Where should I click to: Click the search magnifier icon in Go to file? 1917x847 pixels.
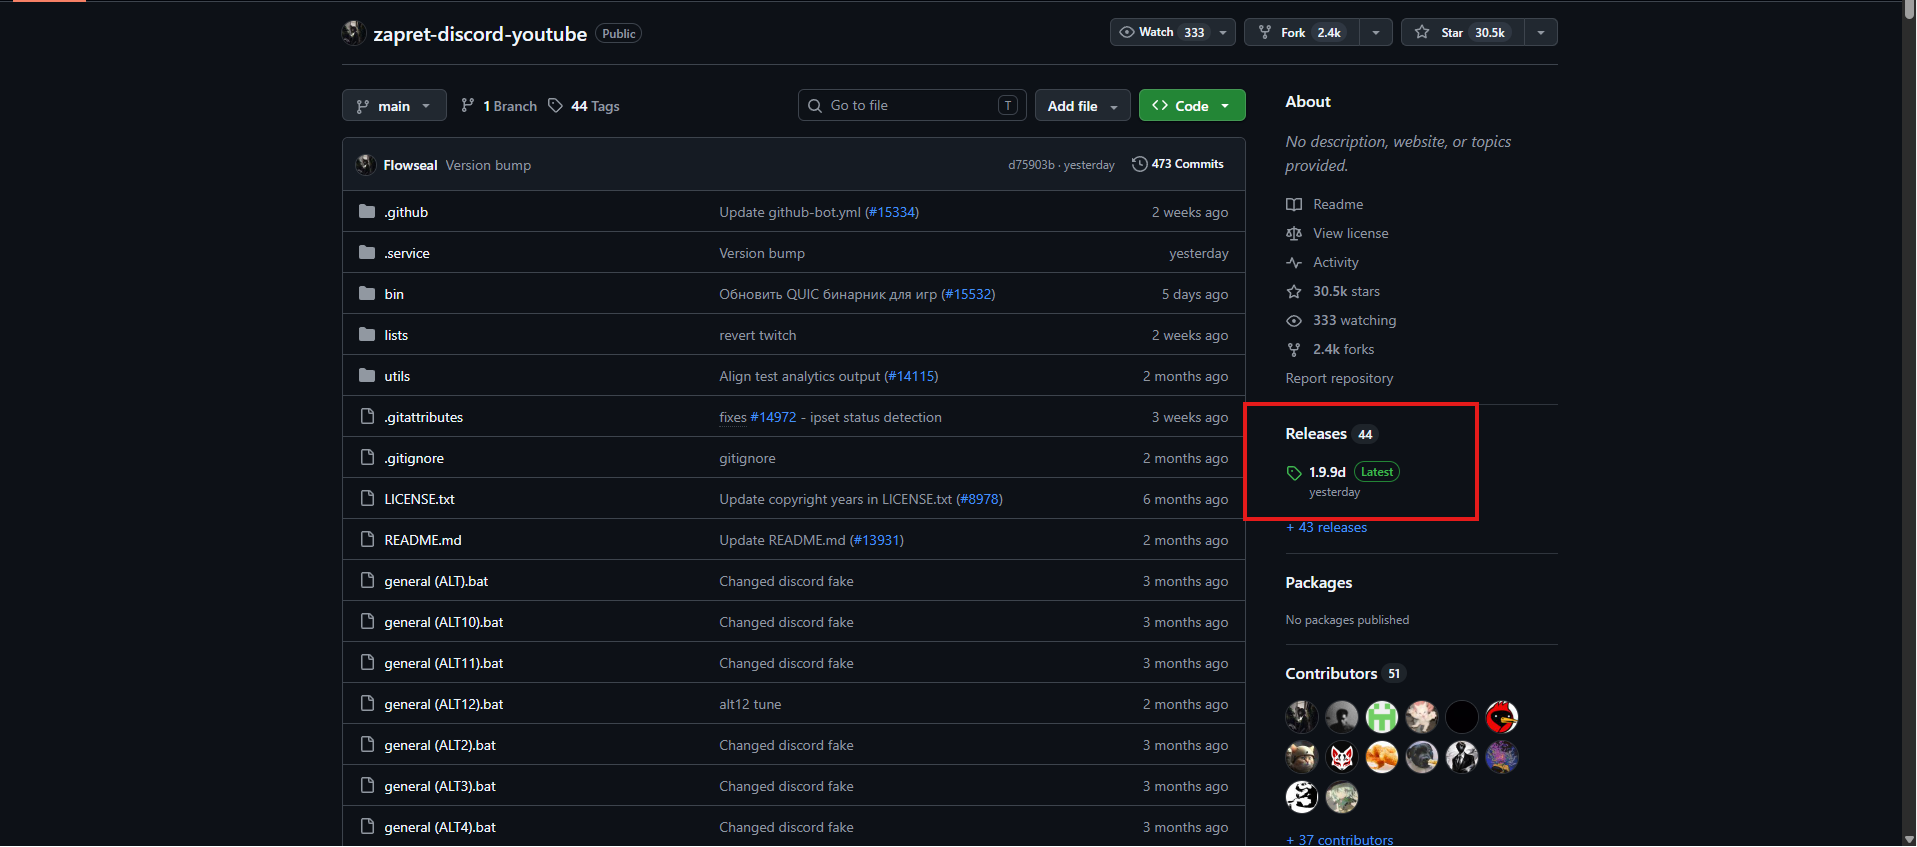815,105
